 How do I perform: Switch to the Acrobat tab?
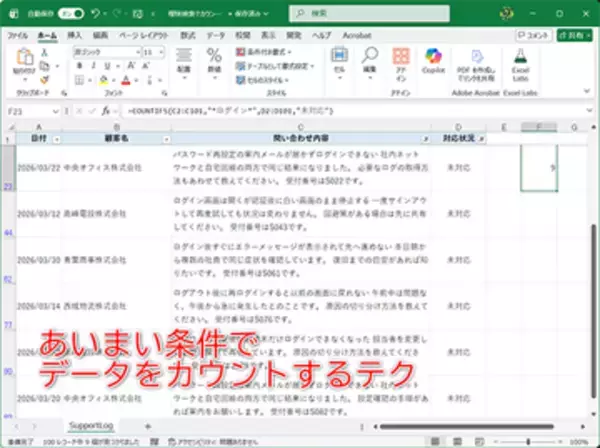[357, 36]
